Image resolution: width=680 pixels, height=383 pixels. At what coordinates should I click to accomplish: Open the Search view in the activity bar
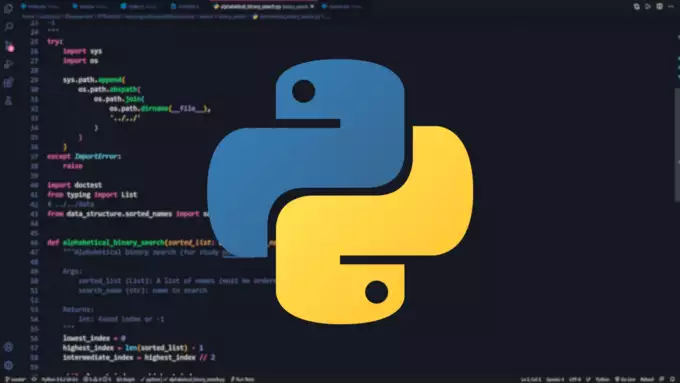tap(8, 27)
